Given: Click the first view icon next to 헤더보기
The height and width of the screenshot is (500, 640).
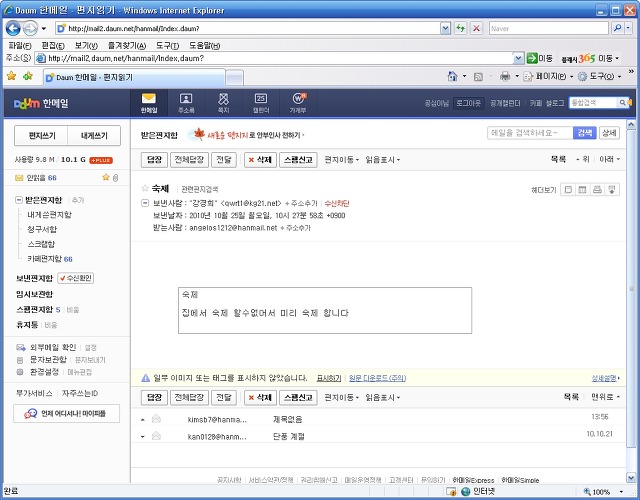Looking at the screenshot, I should pyautogui.click(x=568, y=189).
